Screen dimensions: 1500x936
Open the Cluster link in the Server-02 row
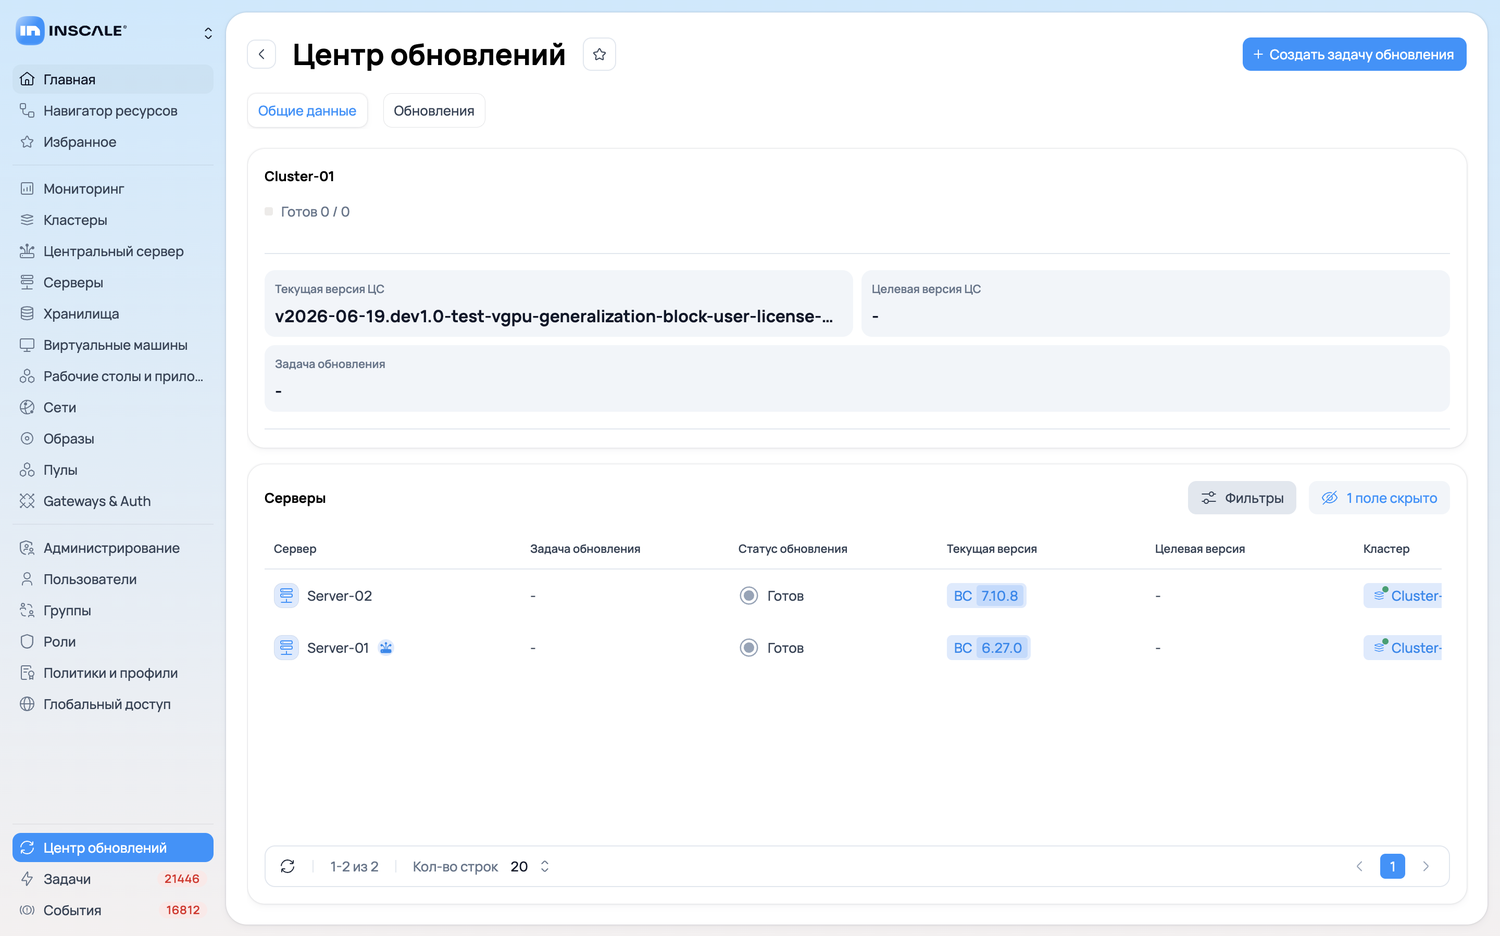(1403, 596)
